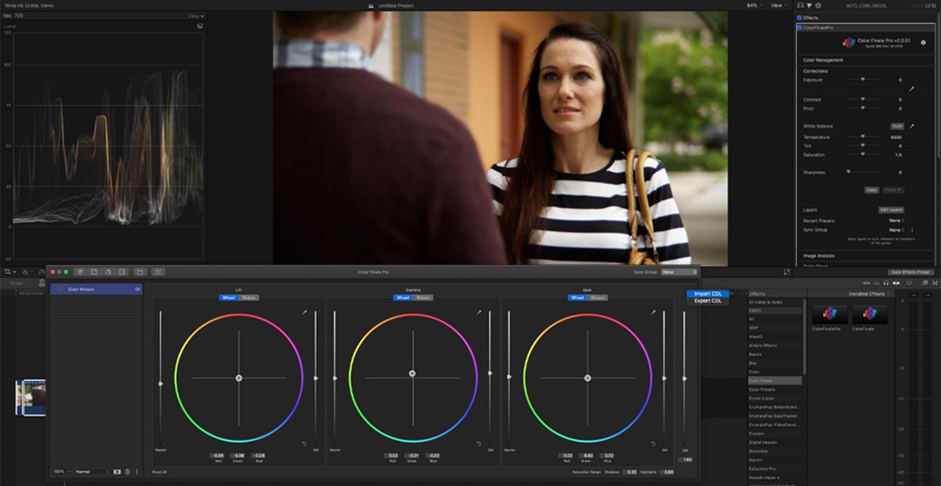This screenshot has height=486, width=941.
Task: Switch Gain control to Wheel mode
Action: [578, 298]
